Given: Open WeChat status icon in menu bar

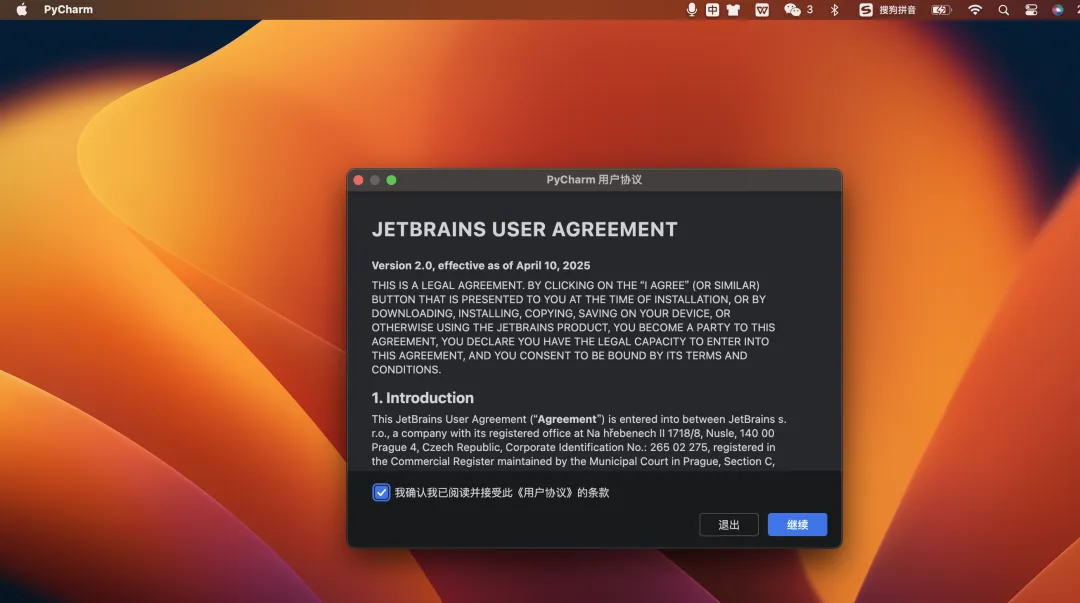Looking at the screenshot, I should (793, 10).
